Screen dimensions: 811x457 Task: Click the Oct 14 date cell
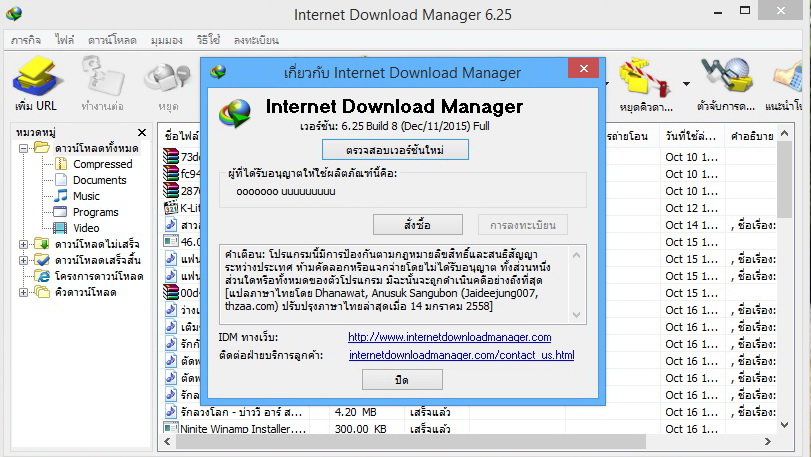pyautogui.click(x=692, y=225)
